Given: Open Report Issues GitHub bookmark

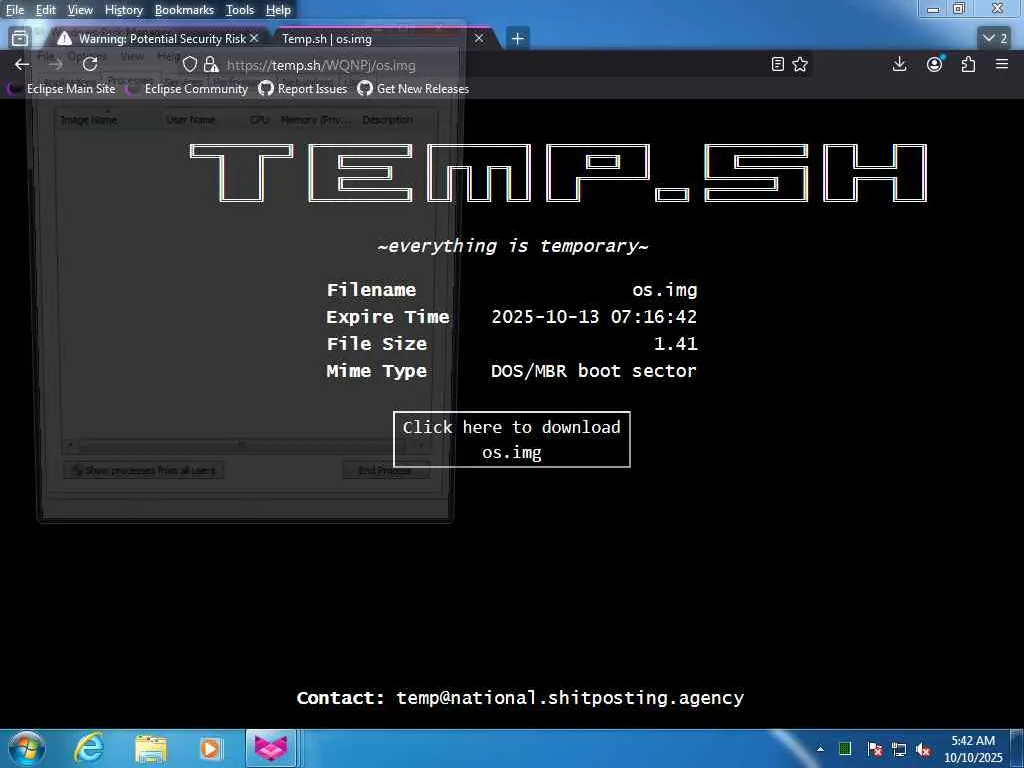Looking at the screenshot, I should (x=303, y=89).
